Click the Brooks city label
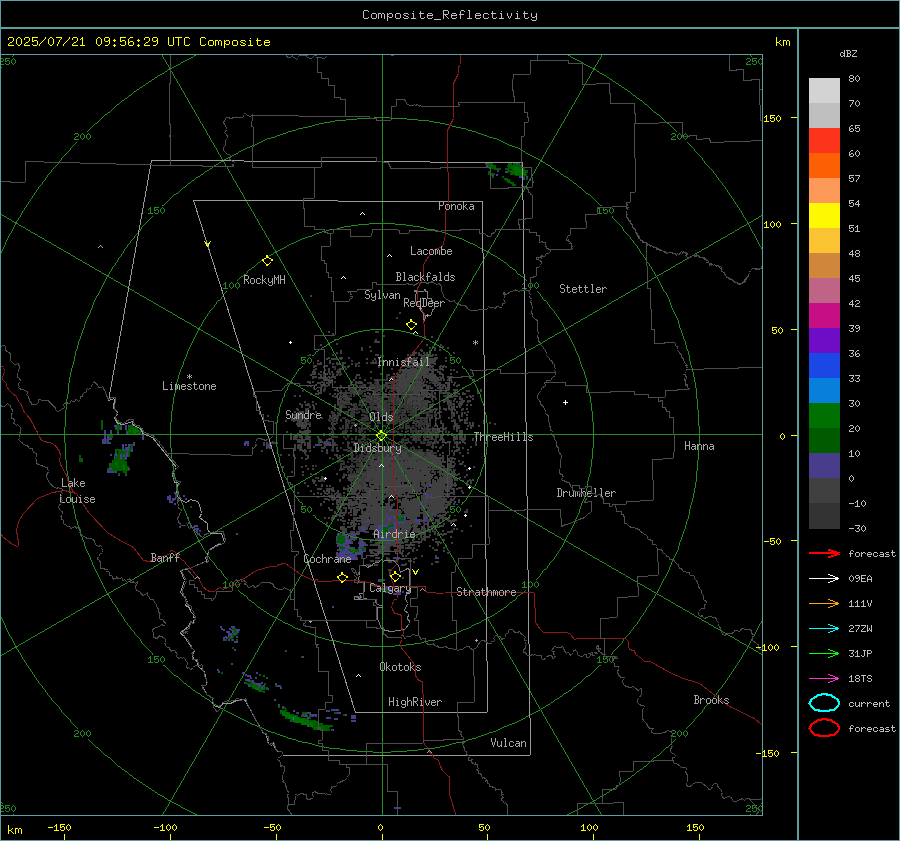Screen dimensions: 900x841 tap(711, 700)
